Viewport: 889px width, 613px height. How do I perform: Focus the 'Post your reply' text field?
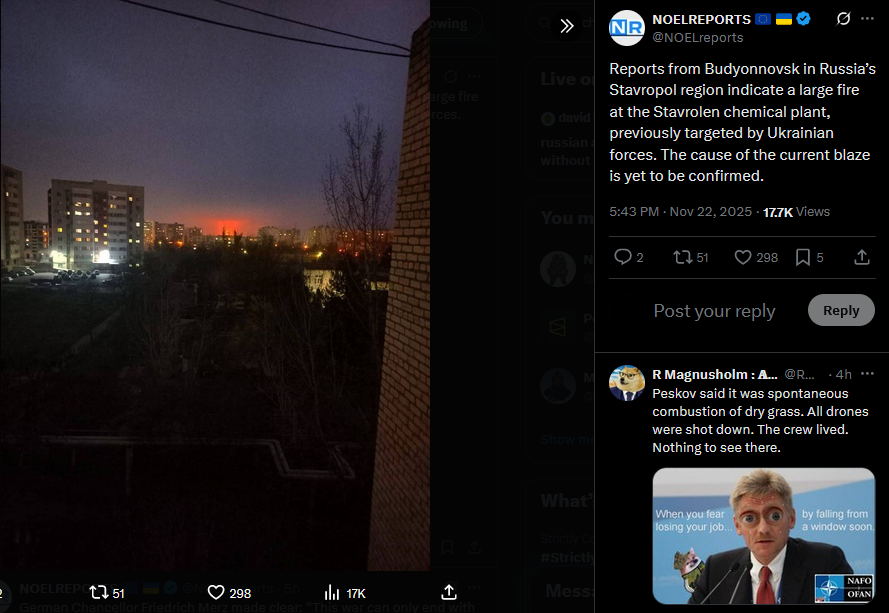tap(714, 311)
